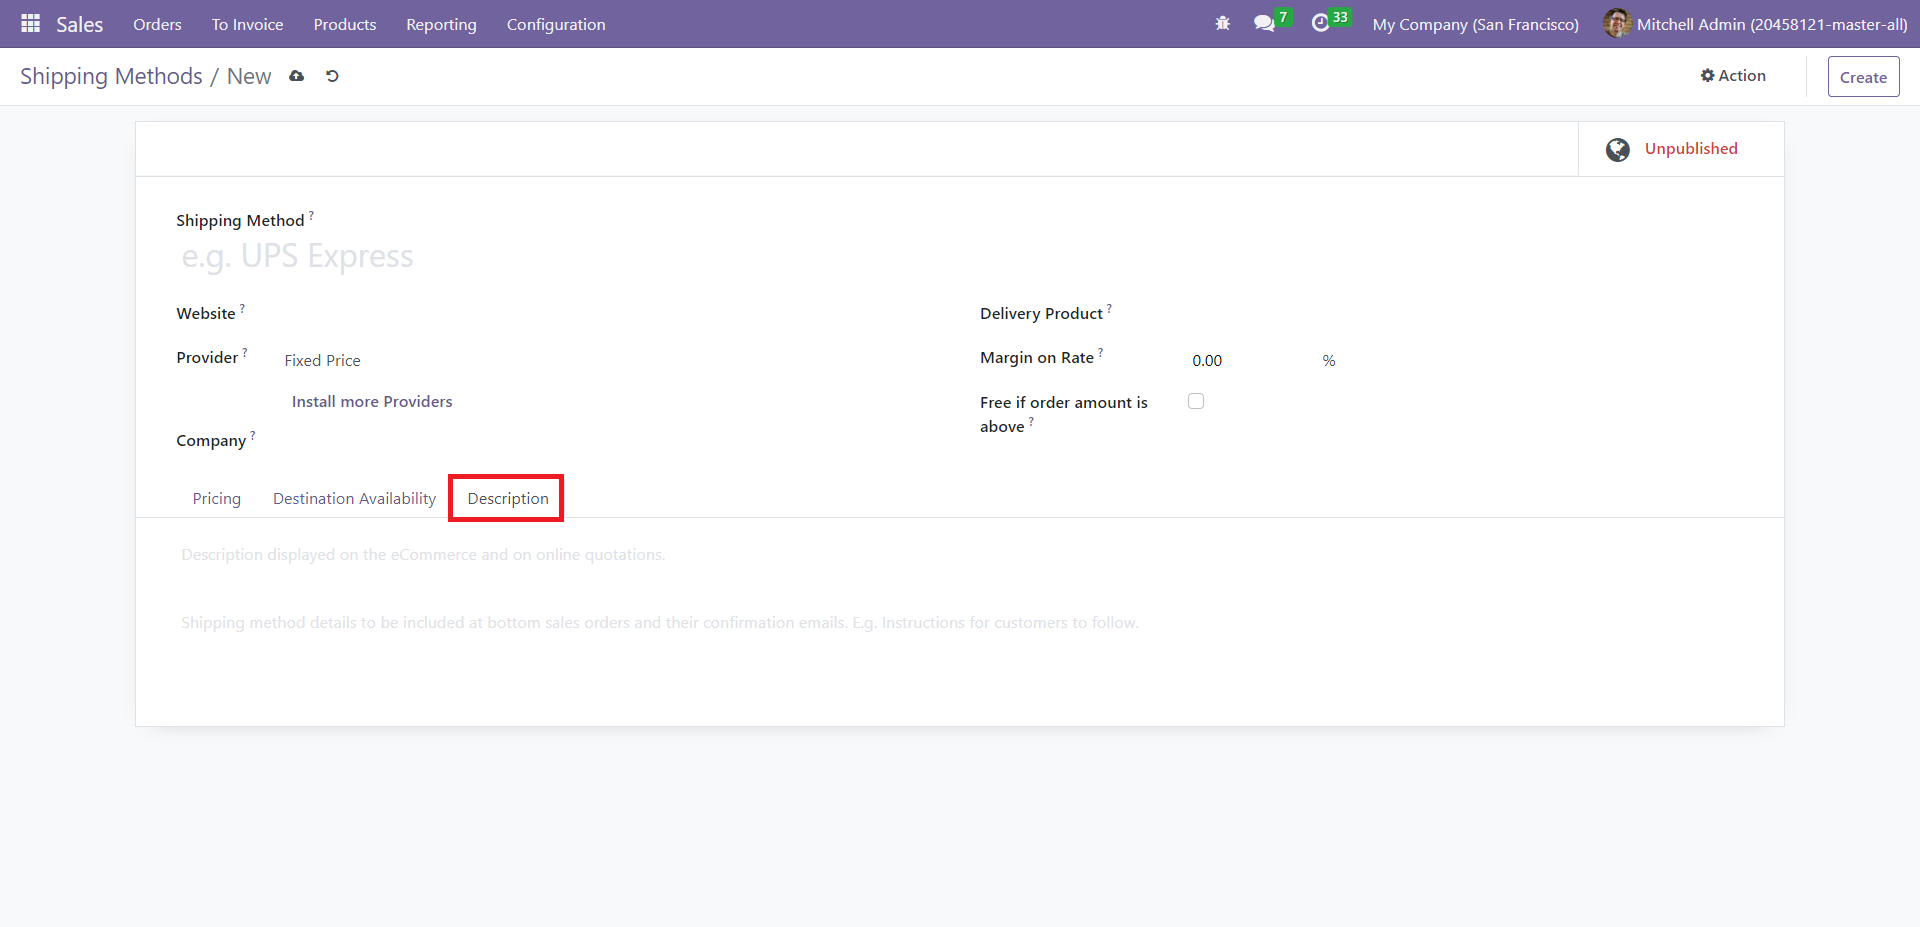
Task: Switch to the Destination Availability tab
Action: pos(354,498)
